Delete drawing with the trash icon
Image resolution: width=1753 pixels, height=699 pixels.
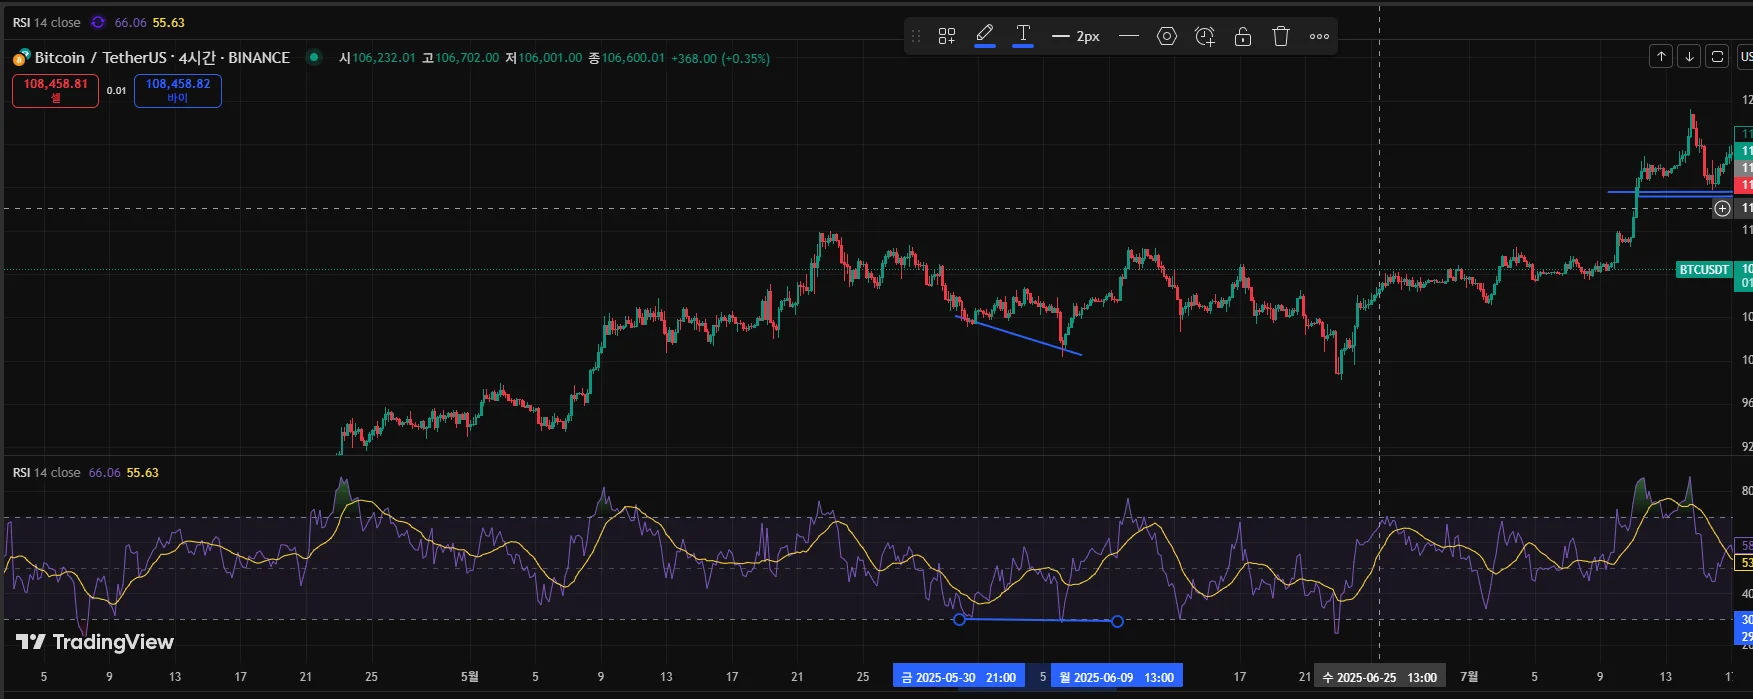1281,36
